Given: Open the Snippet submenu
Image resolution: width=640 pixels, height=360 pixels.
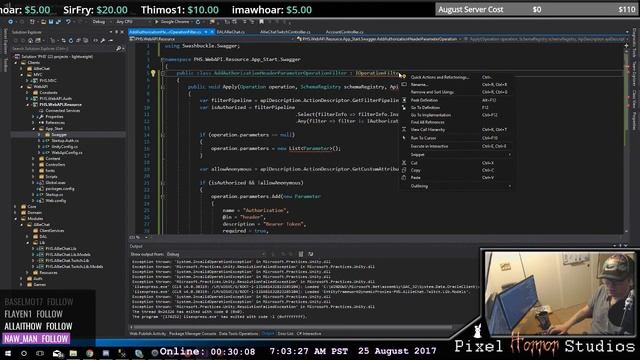Looking at the screenshot, I should tap(456, 155).
